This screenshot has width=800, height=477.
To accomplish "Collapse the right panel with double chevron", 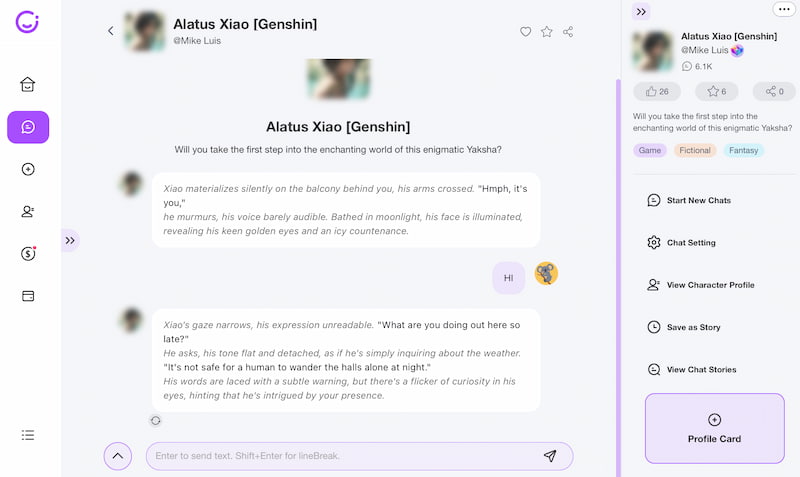I will click(x=642, y=12).
